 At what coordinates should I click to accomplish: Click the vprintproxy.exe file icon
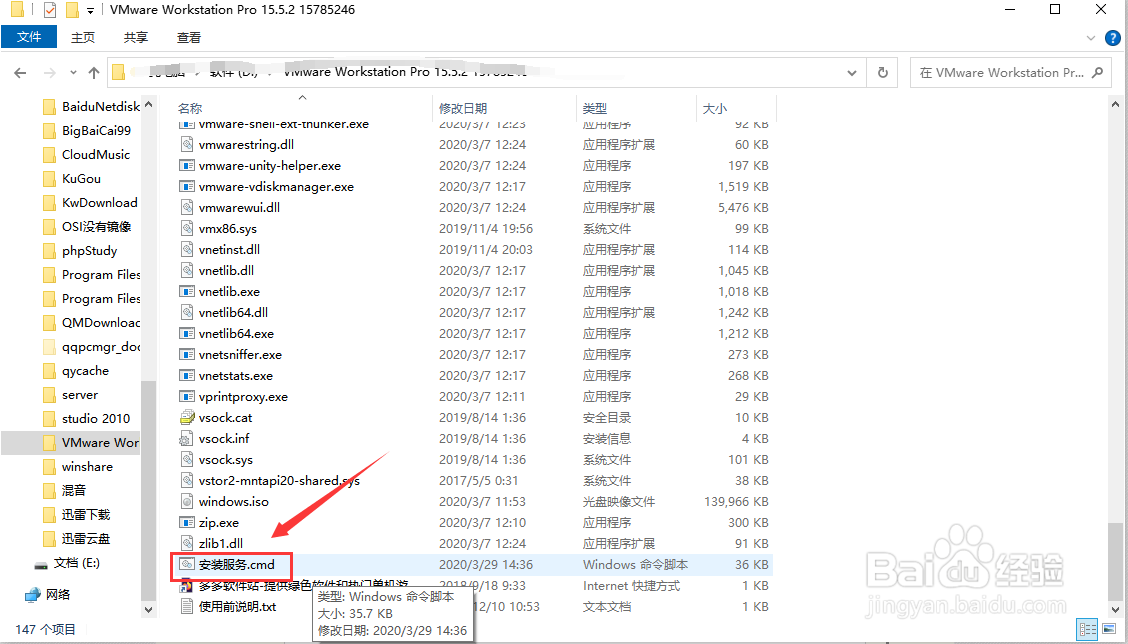(x=187, y=396)
